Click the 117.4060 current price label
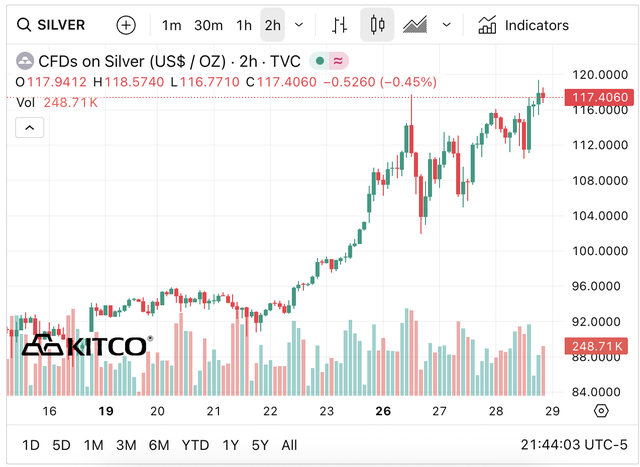 (x=596, y=97)
